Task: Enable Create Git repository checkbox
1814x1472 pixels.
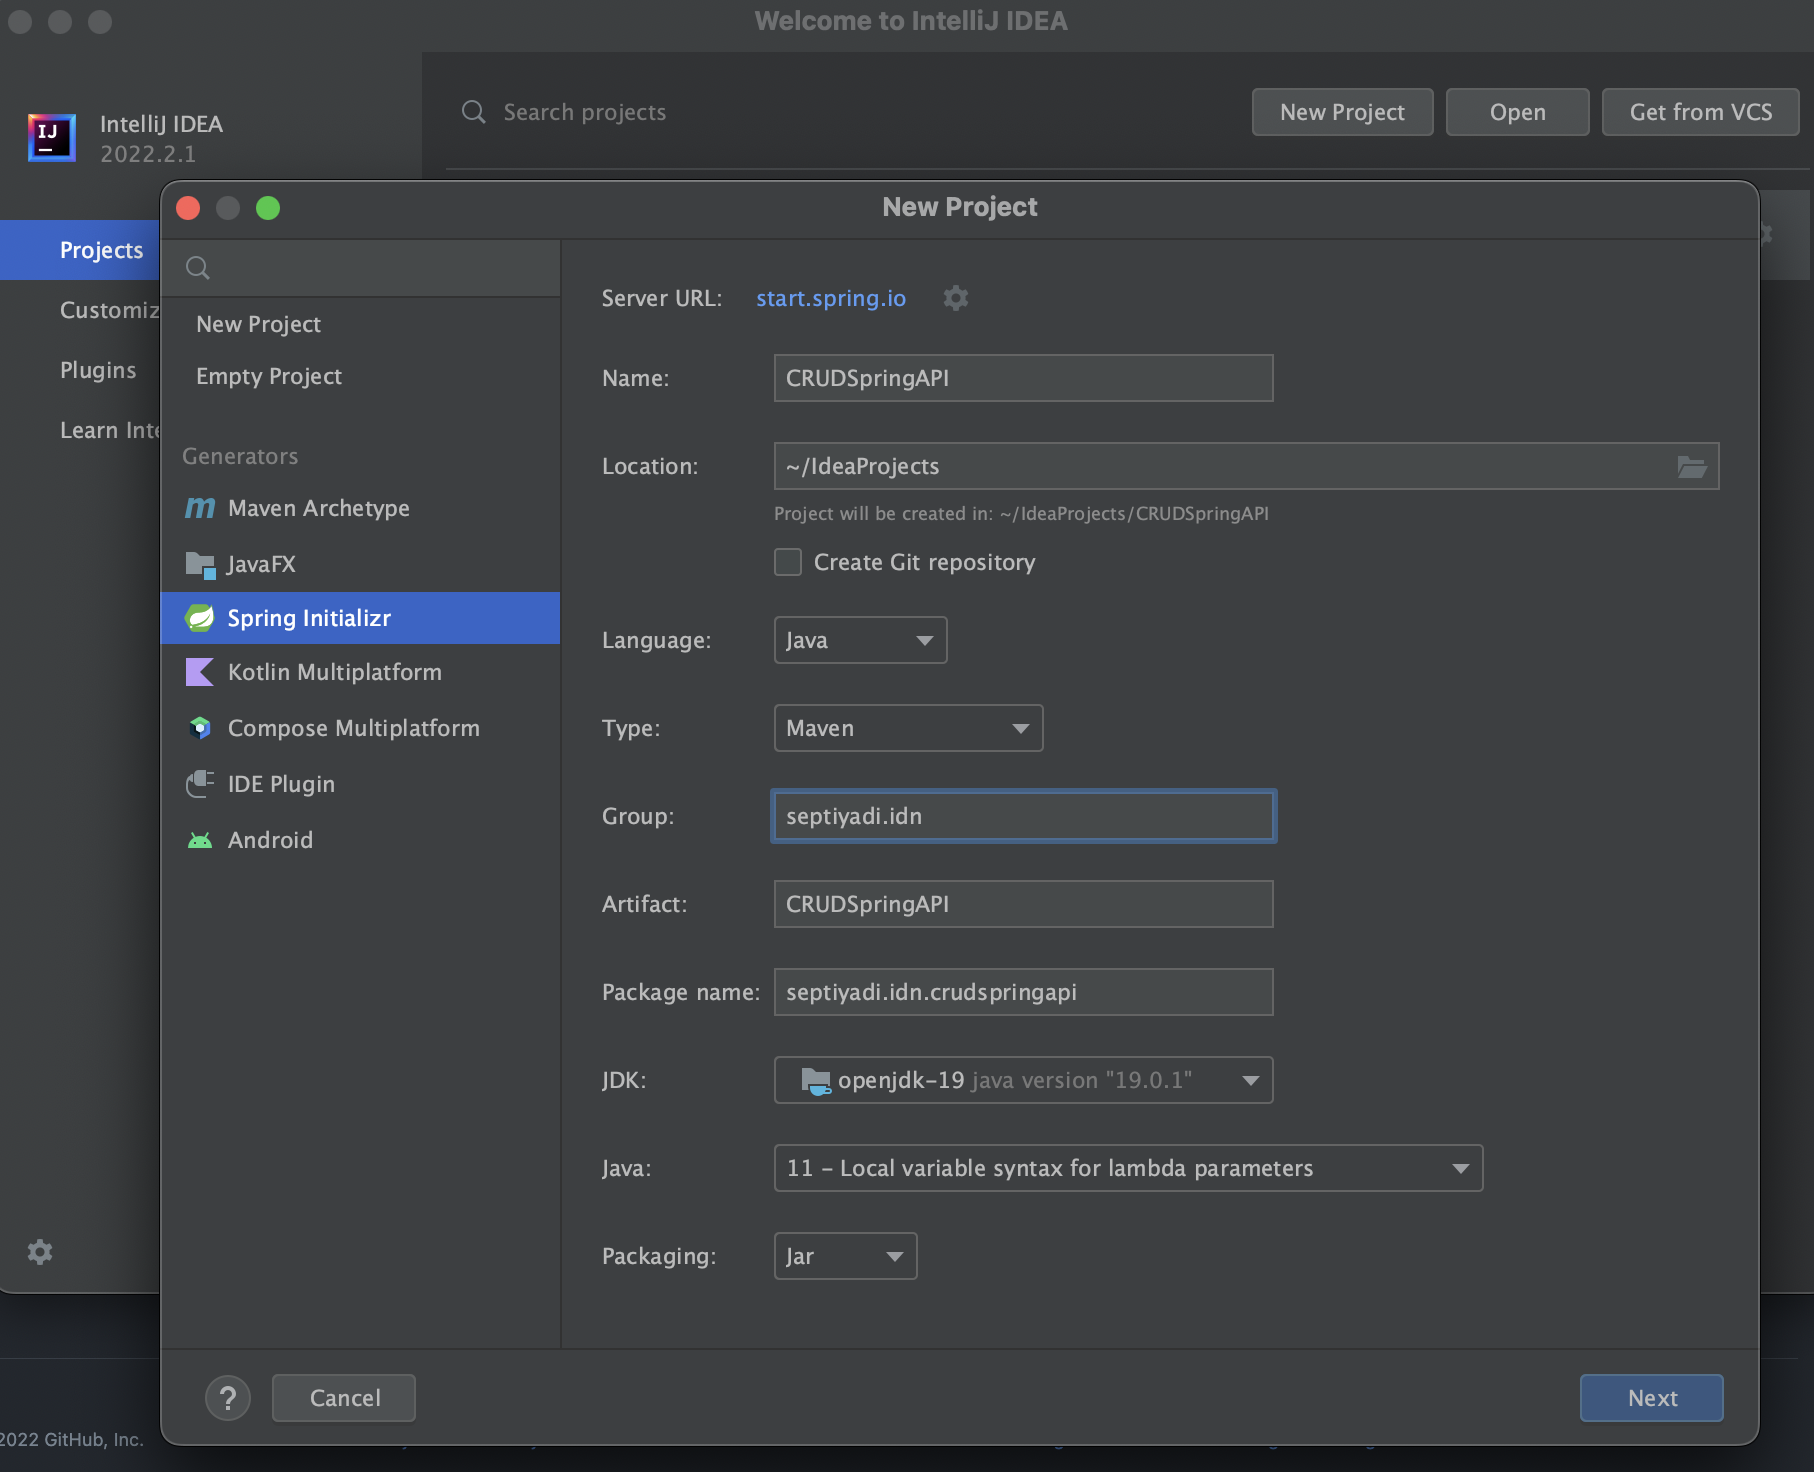Action: [788, 562]
